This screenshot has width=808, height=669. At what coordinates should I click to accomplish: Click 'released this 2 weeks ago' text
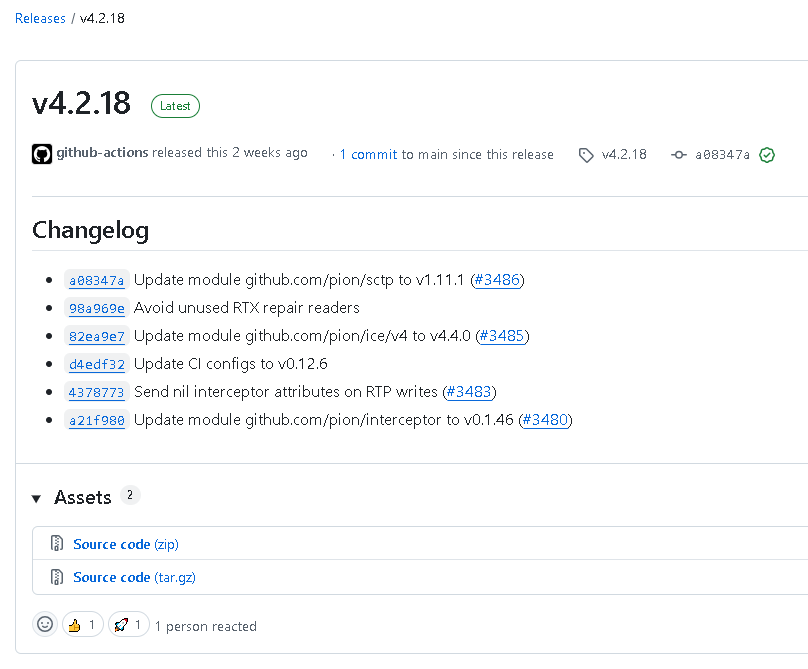(x=230, y=153)
